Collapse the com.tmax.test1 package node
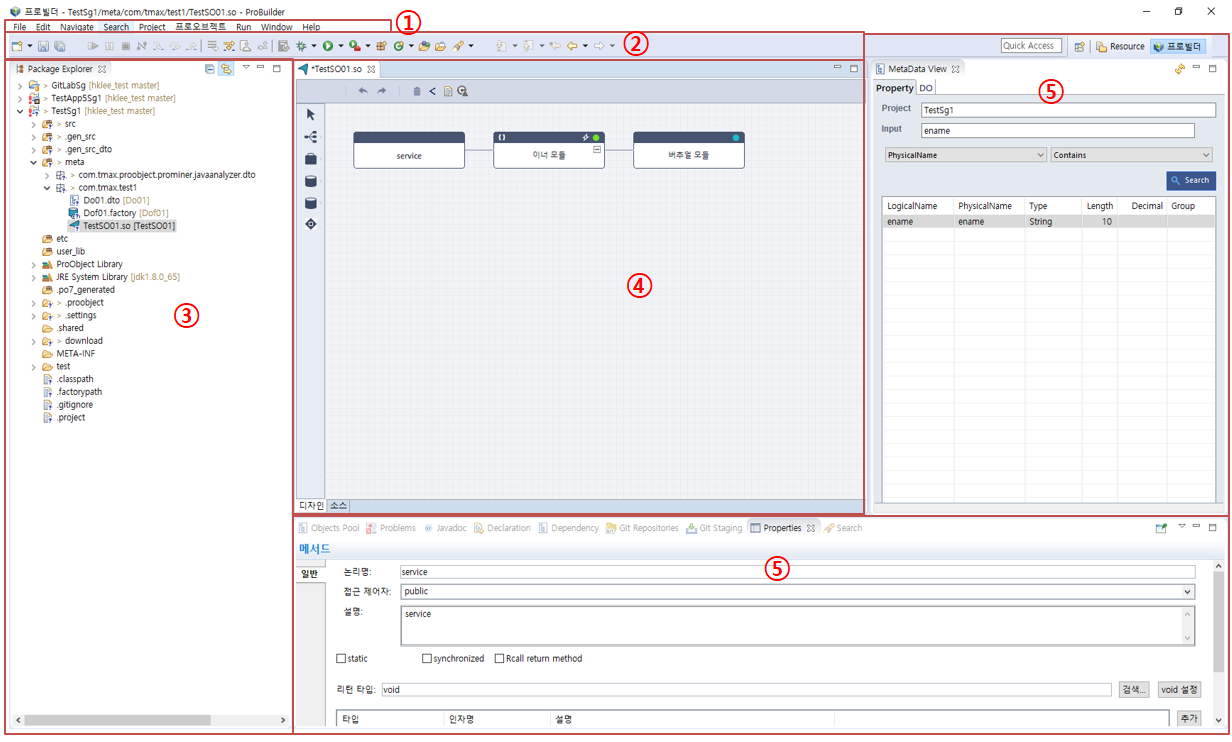 click(47, 187)
